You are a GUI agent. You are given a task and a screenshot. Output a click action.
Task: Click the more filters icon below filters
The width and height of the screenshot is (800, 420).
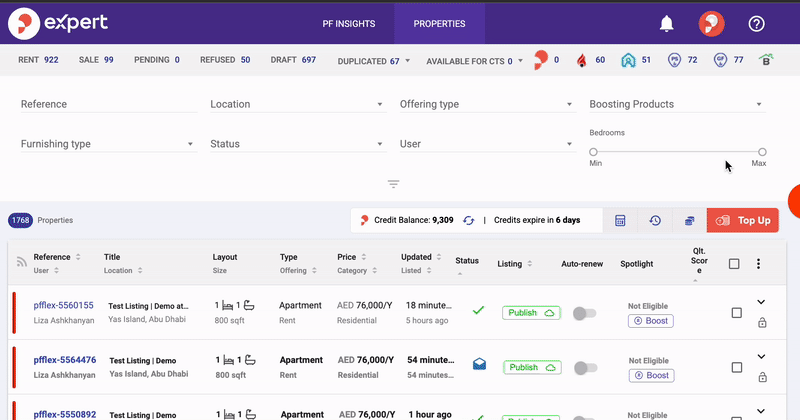[393, 184]
